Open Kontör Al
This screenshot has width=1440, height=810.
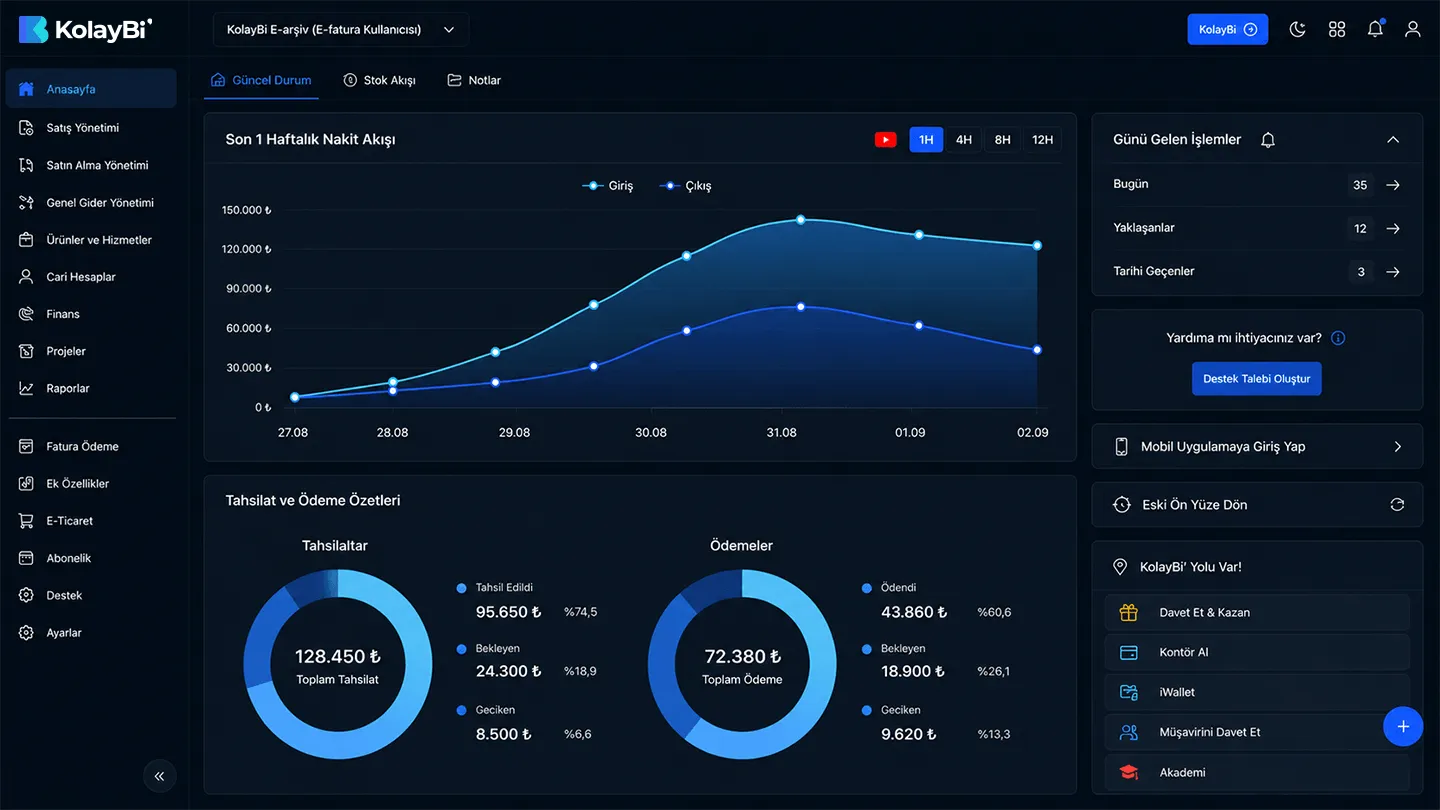1257,652
